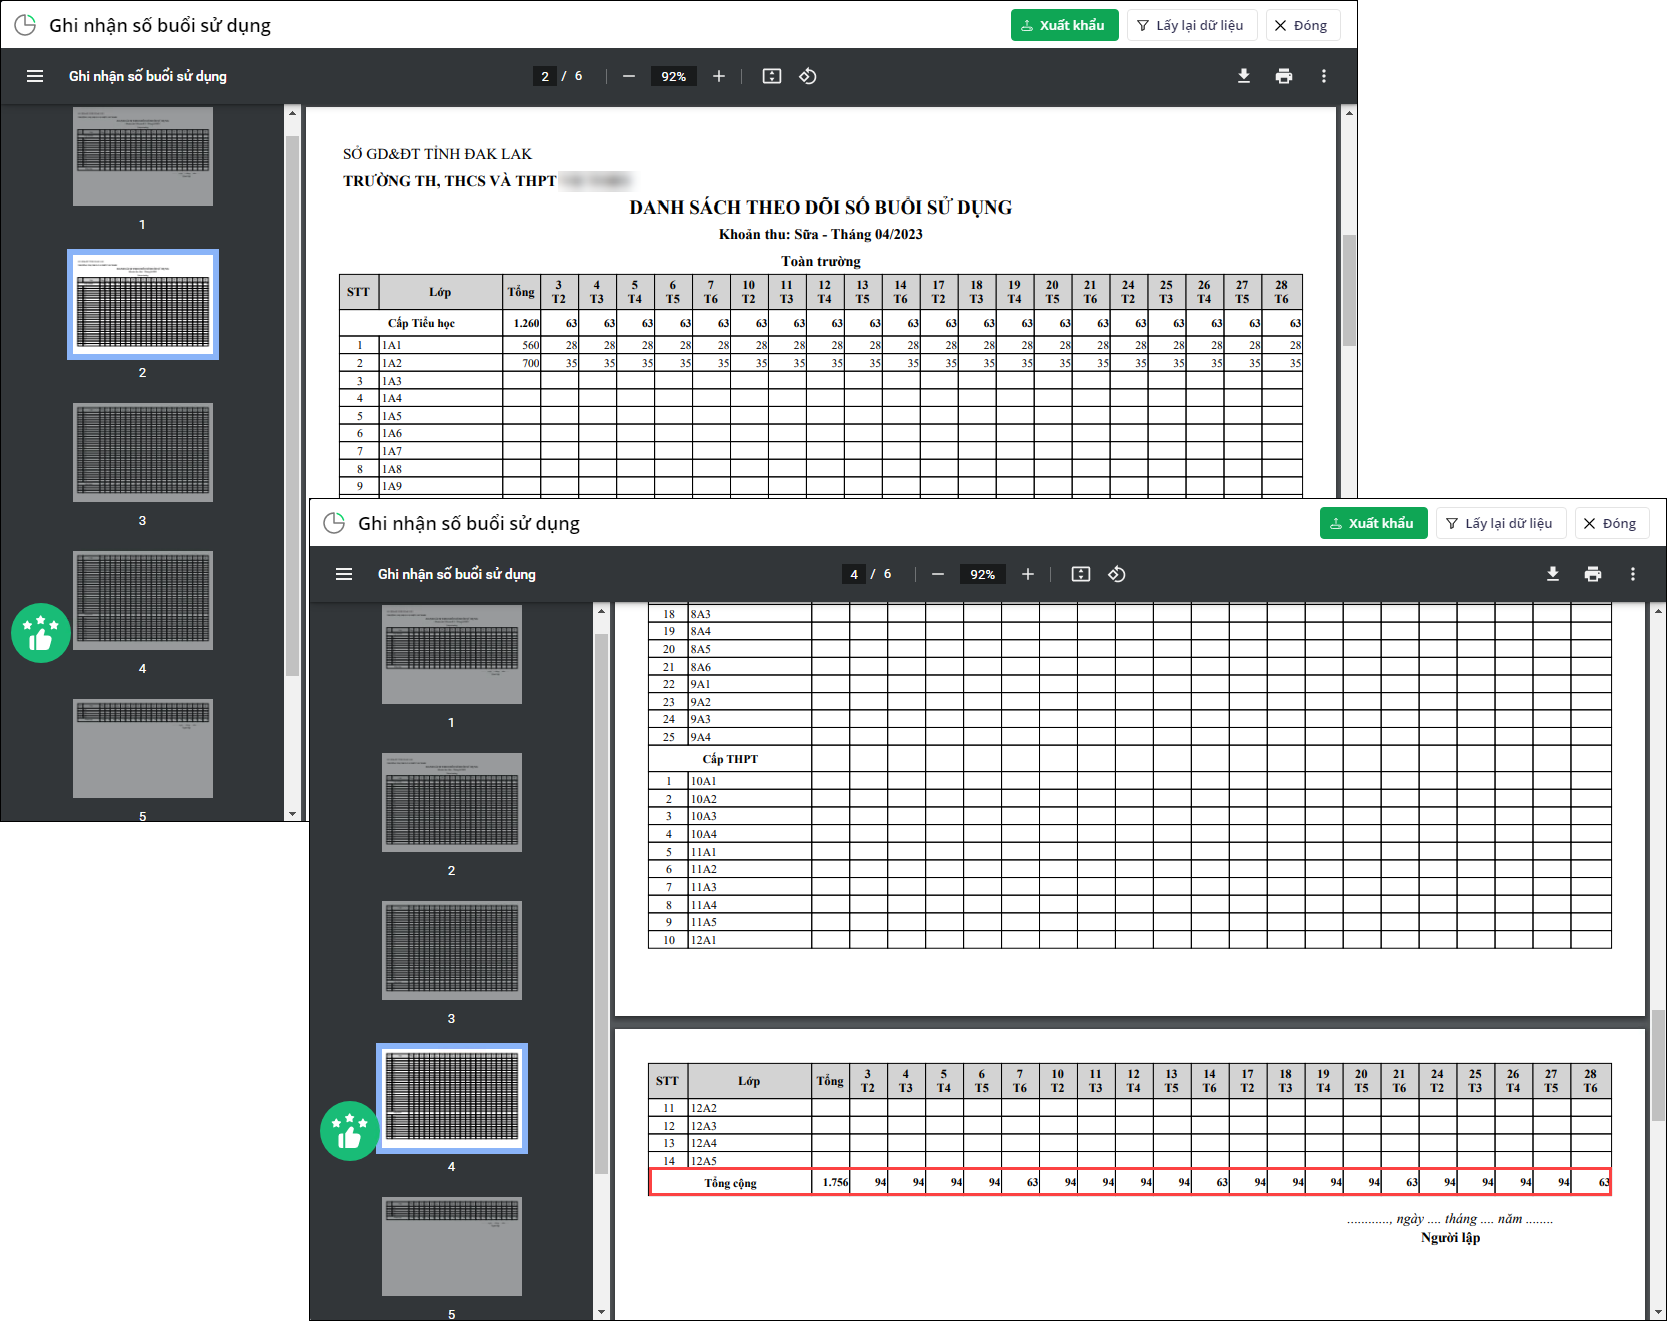Click Lấy lại dữ liệu in upper window

click(1191, 25)
